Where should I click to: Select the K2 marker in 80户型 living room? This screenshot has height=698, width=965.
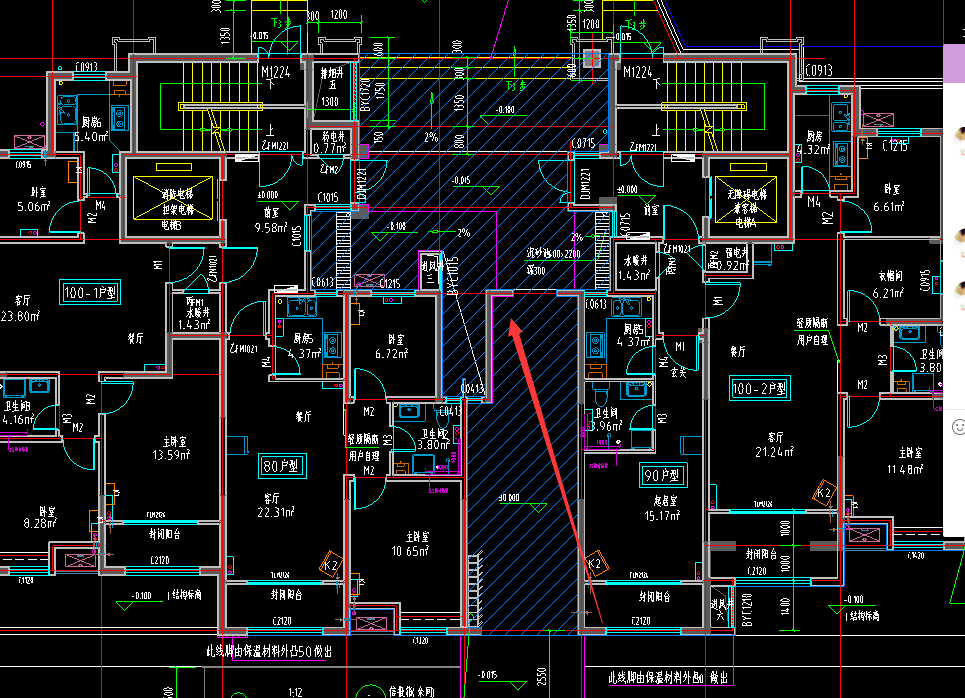[x=330, y=565]
